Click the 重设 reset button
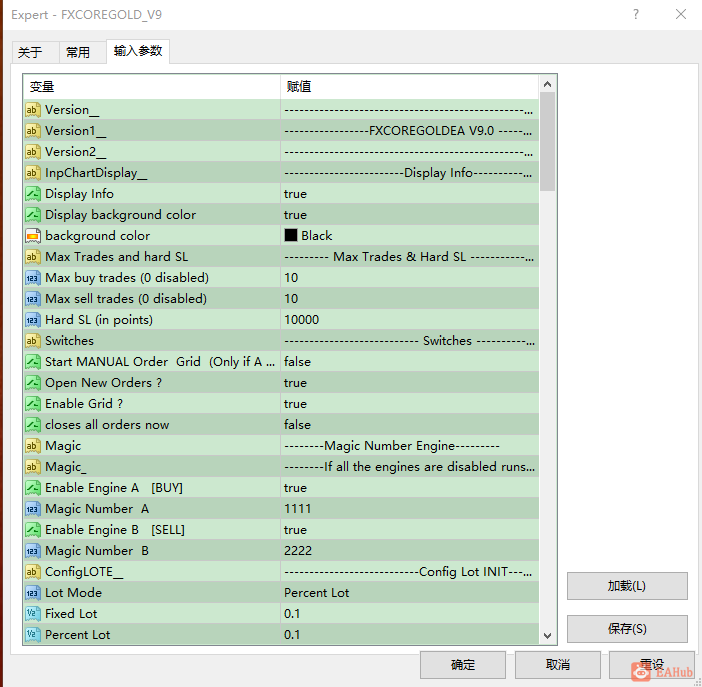702x687 pixels. pyautogui.click(x=652, y=665)
